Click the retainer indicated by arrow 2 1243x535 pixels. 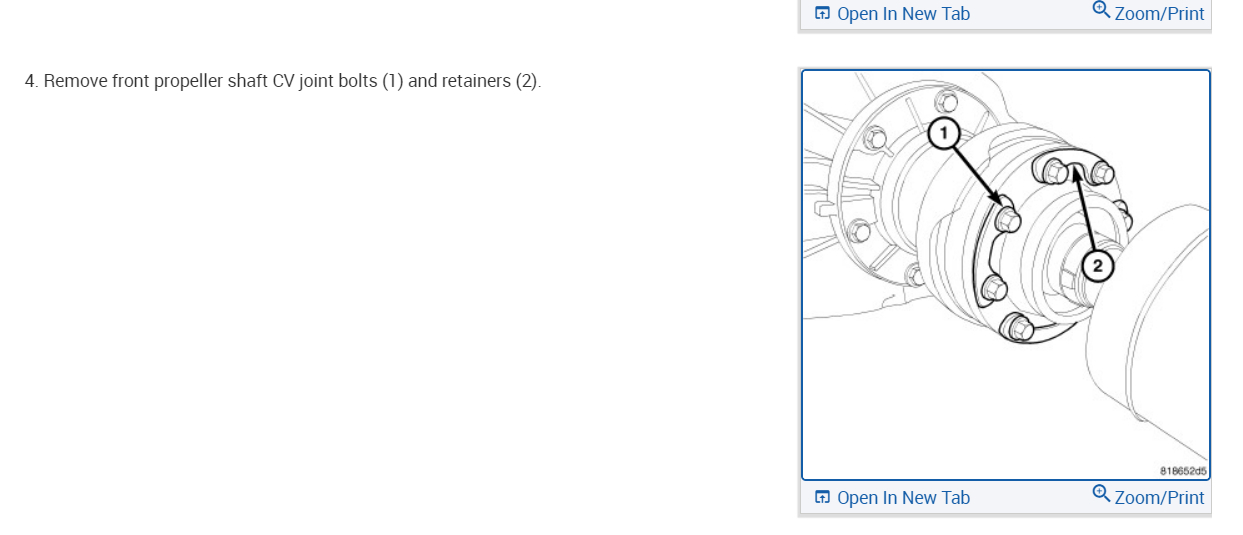tap(1075, 167)
